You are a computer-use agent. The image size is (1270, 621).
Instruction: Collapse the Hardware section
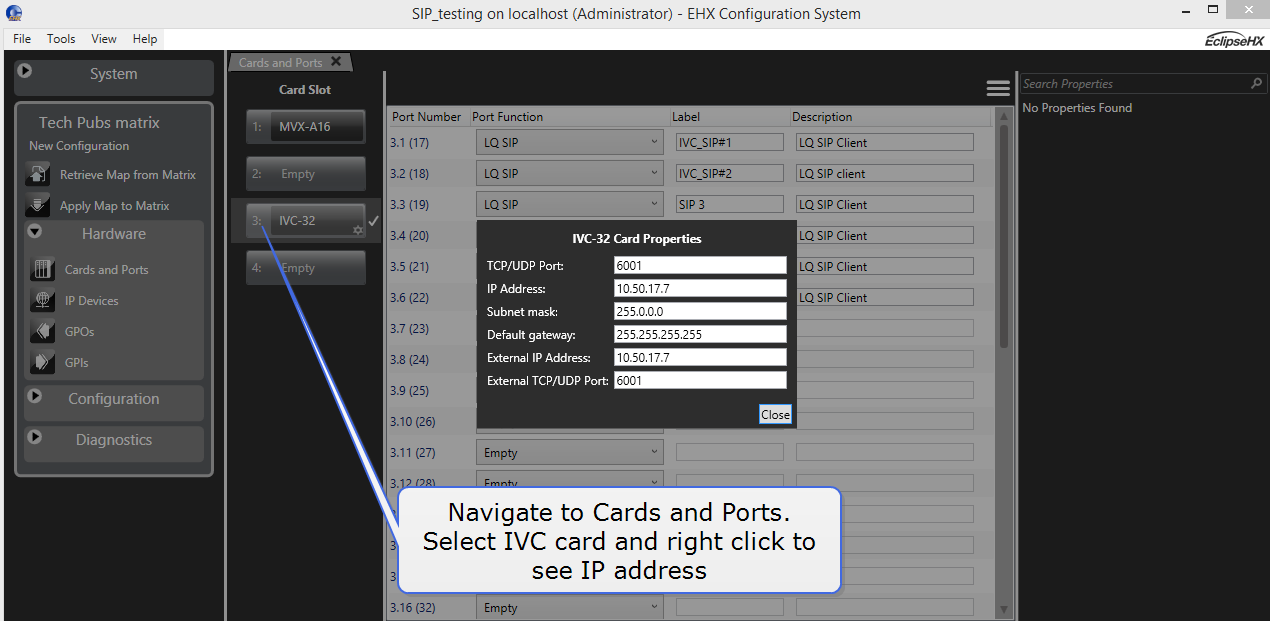pyautogui.click(x=35, y=231)
